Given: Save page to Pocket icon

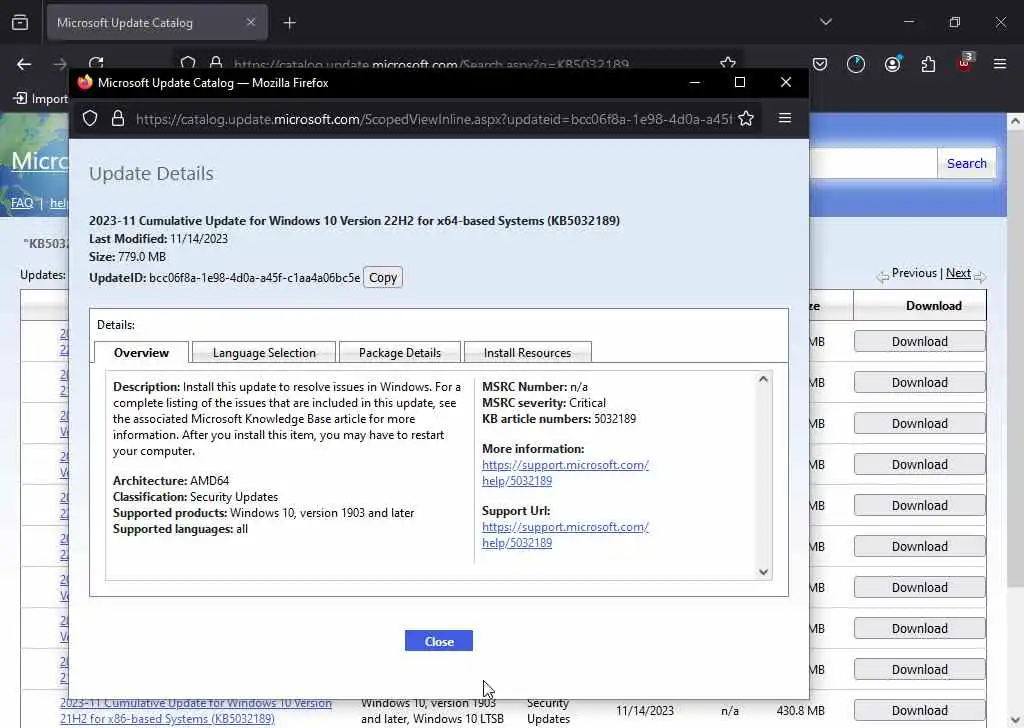Looking at the screenshot, I should (820, 64).
